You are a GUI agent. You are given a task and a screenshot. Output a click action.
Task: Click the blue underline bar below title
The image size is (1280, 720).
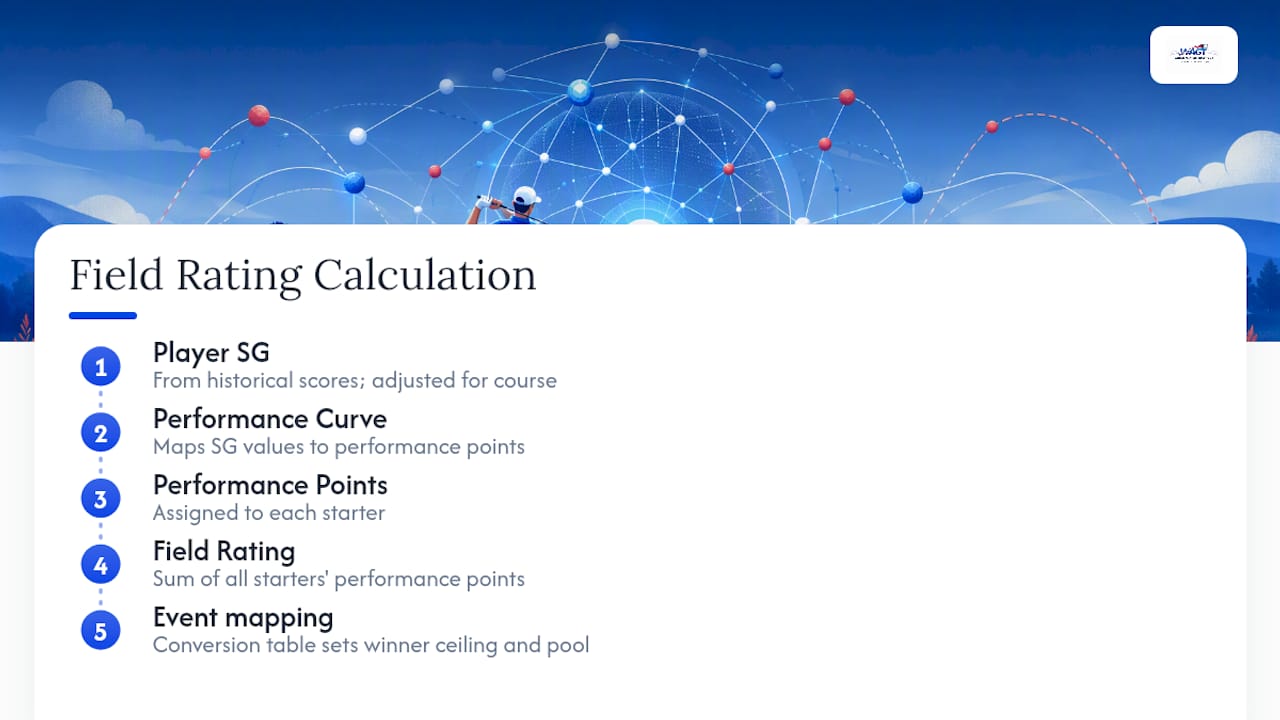[x=103, y=316]
